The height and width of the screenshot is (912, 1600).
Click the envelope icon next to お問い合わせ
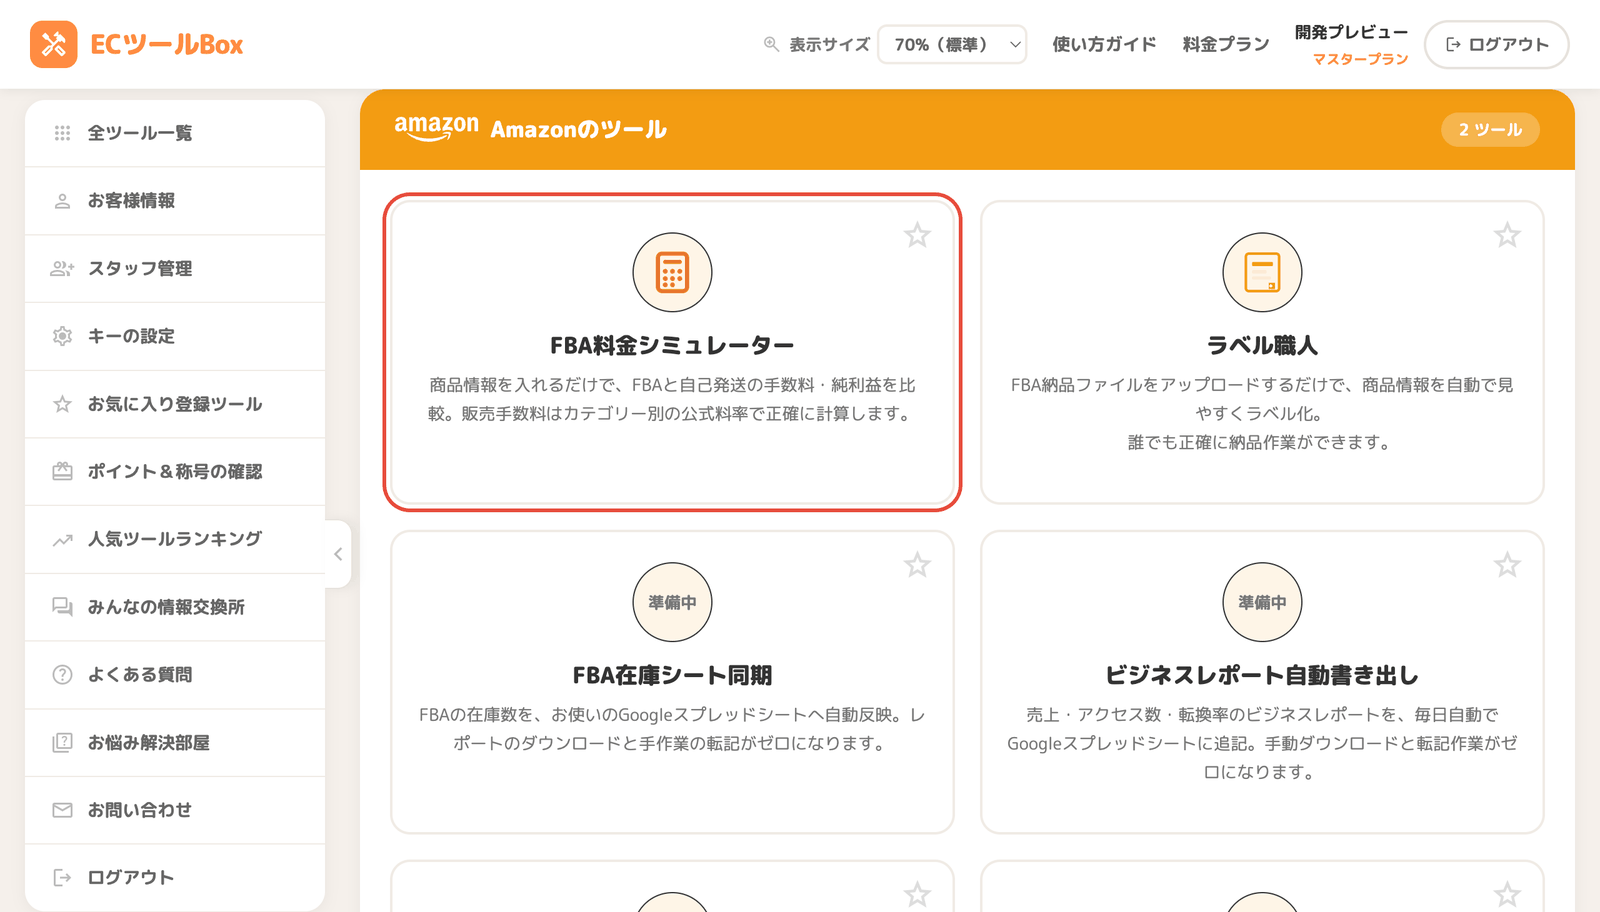pos(62,810)
